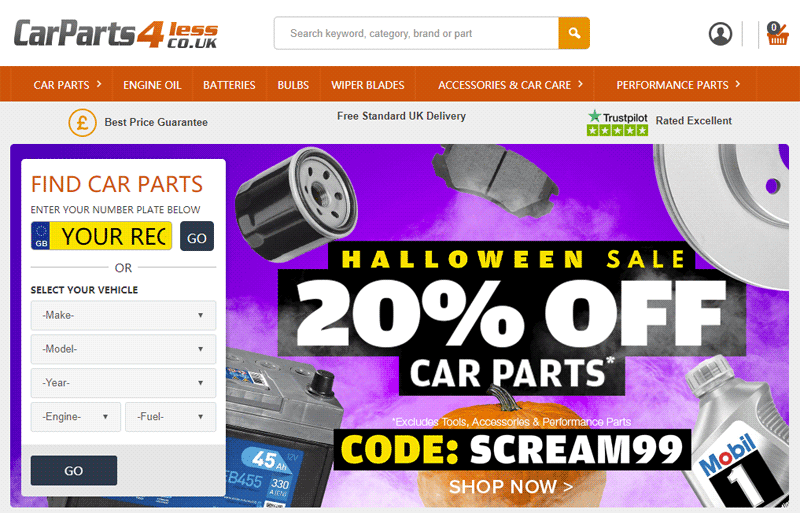Open the user account icon
The width and height of the screenshot is (800, 513).
pyautogui.click(x=720, y=34)
